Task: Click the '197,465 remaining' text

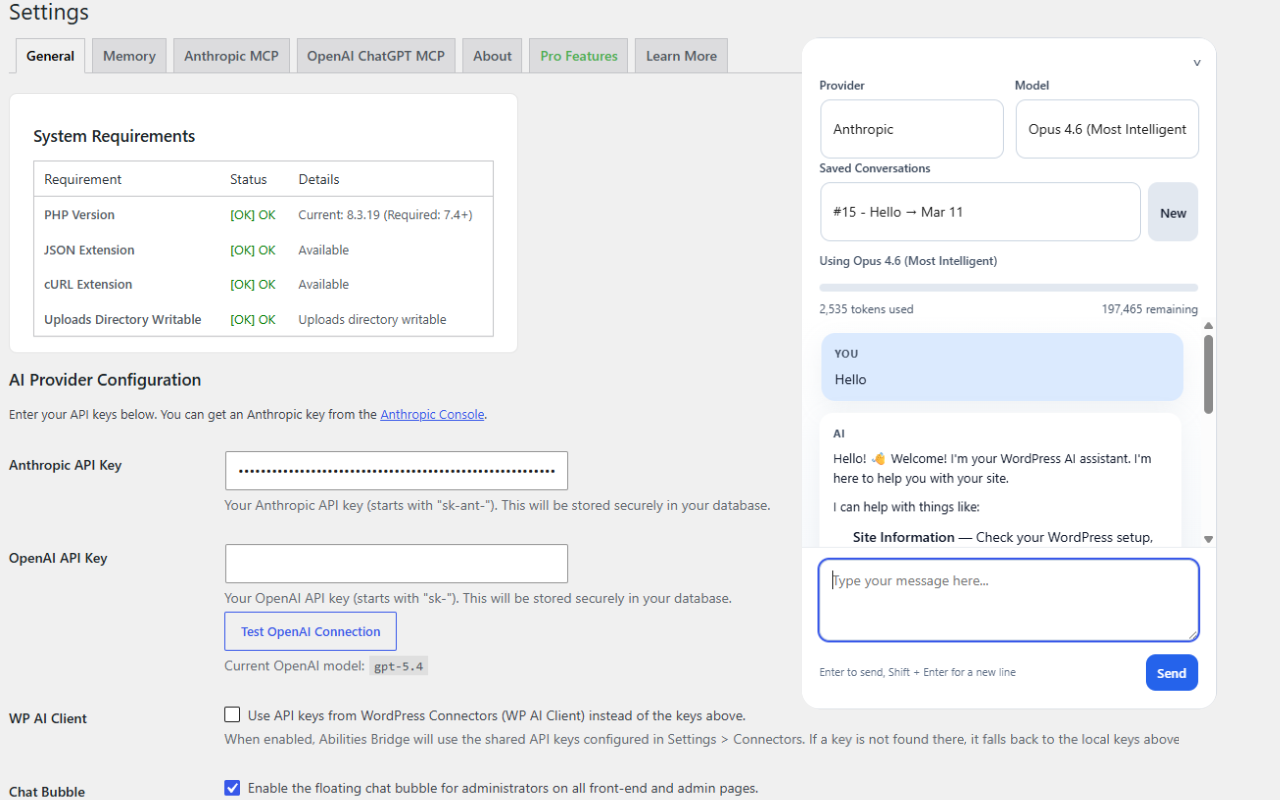Action: coord(1150,309)
